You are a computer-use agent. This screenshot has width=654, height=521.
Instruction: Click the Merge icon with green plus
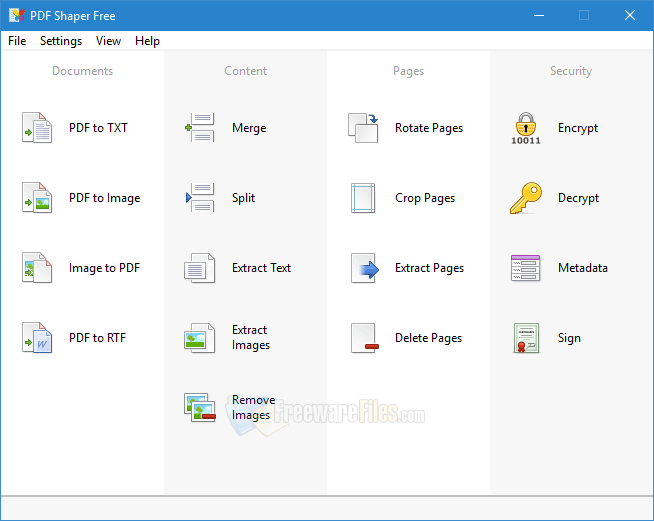[x=200, y=128]
